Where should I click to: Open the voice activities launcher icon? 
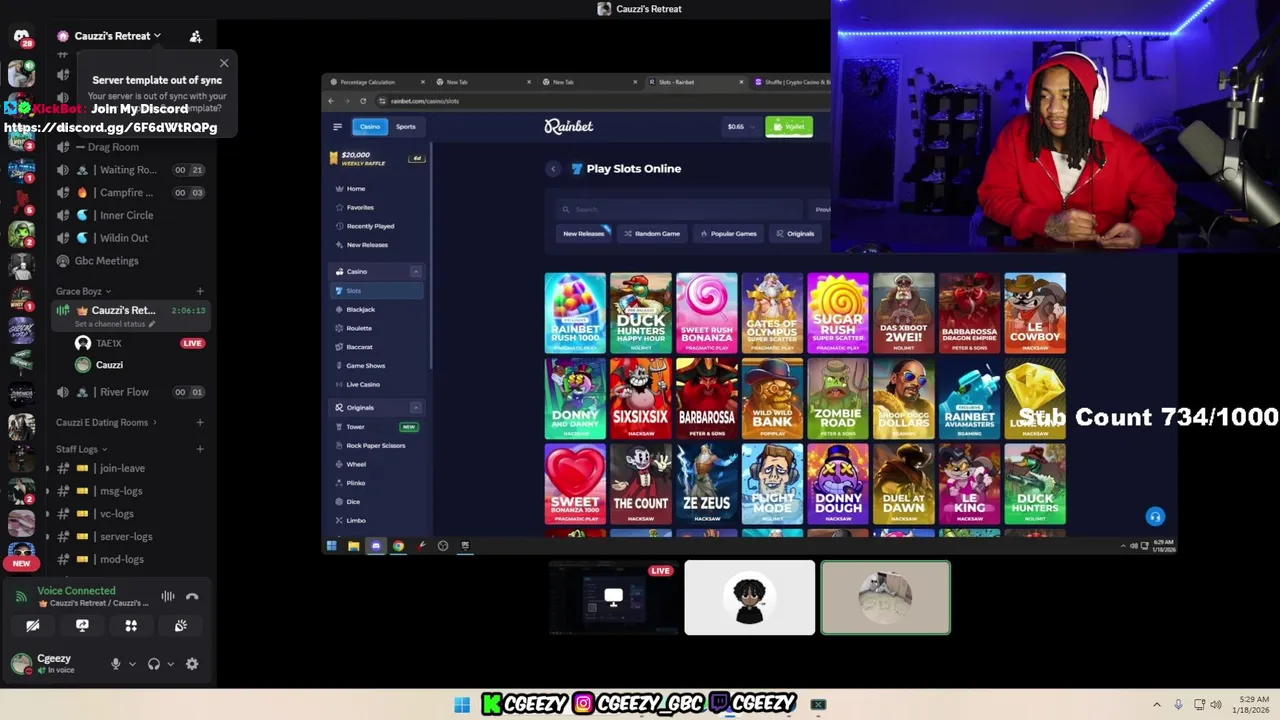[131, 625]
